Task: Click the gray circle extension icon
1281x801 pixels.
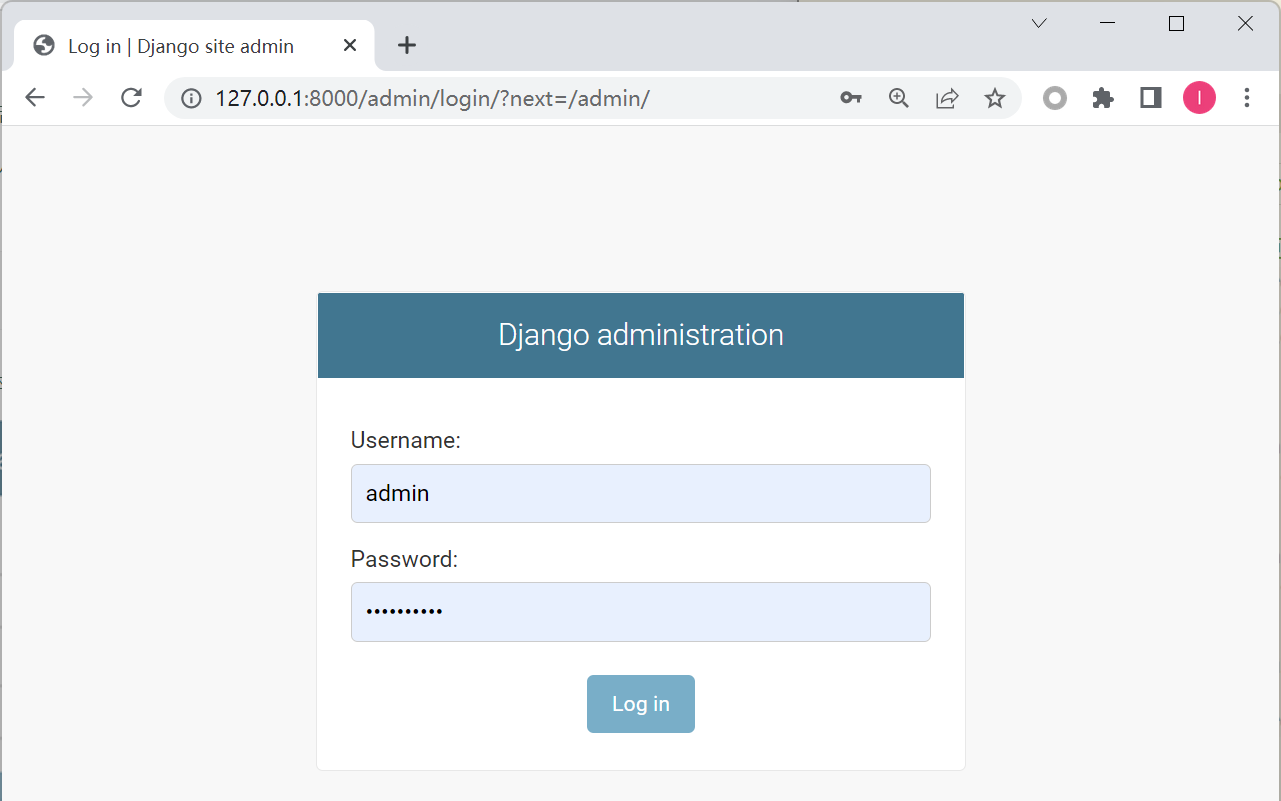Action: pyautogui.click(x=1055, y=98)
